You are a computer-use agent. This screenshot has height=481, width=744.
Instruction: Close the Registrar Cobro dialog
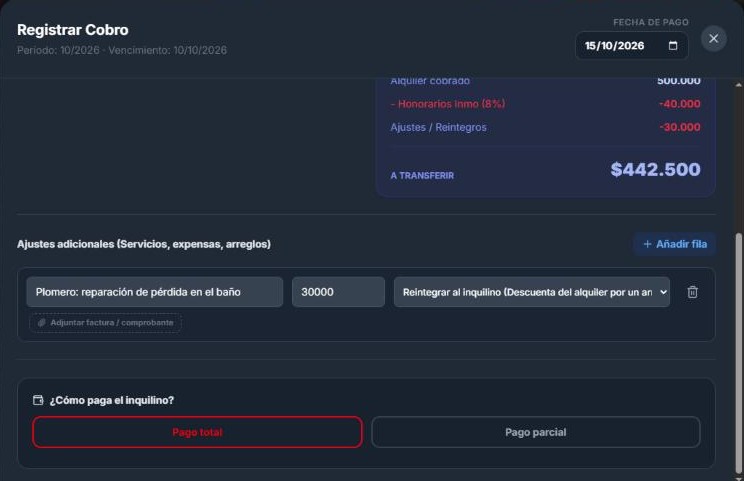tap(713, 38)
